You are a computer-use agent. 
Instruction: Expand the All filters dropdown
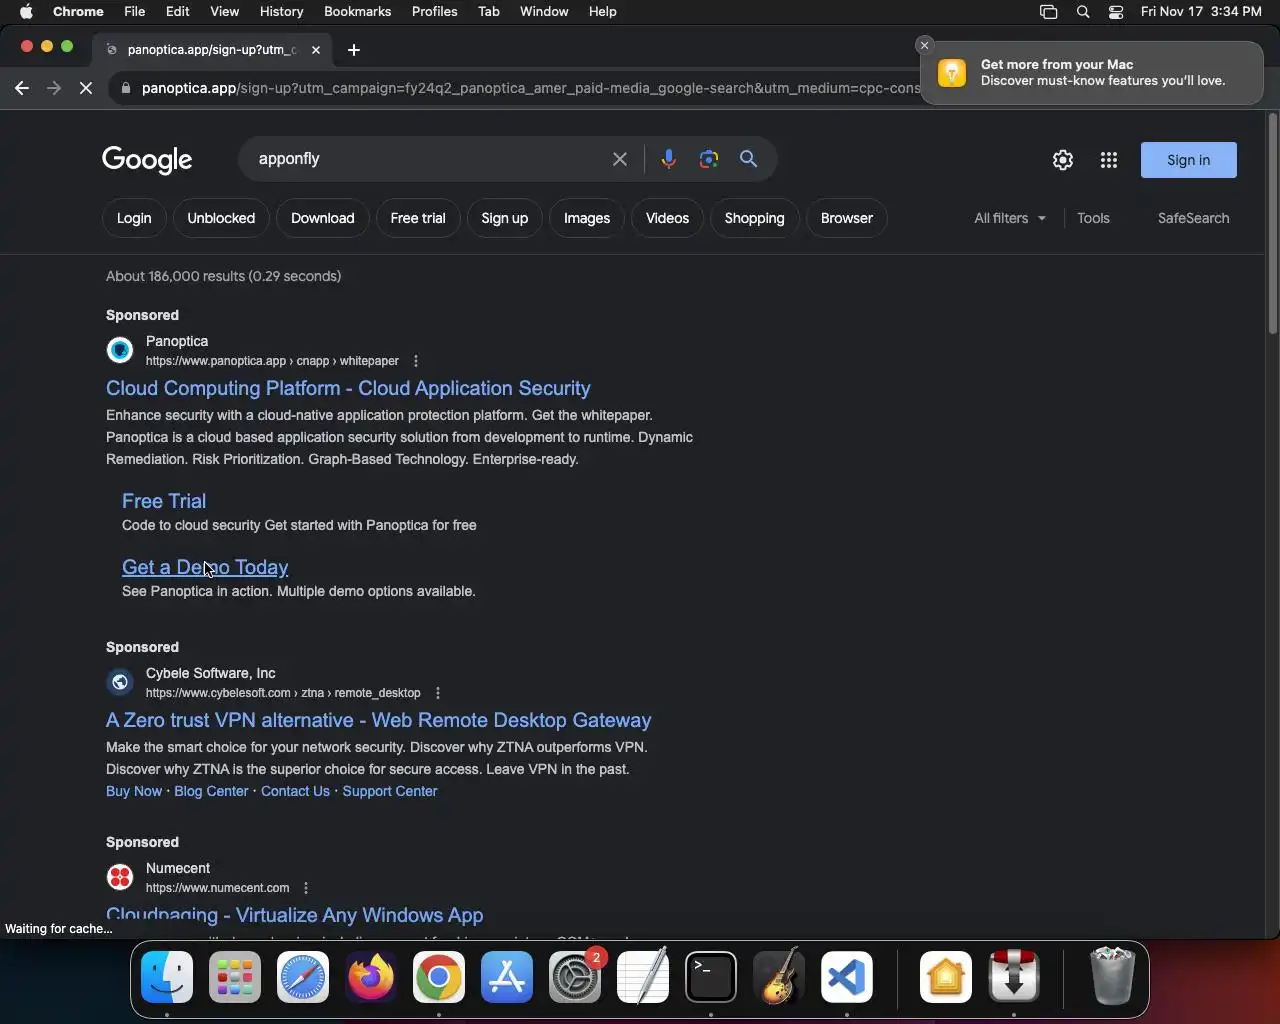(1010, 218)
